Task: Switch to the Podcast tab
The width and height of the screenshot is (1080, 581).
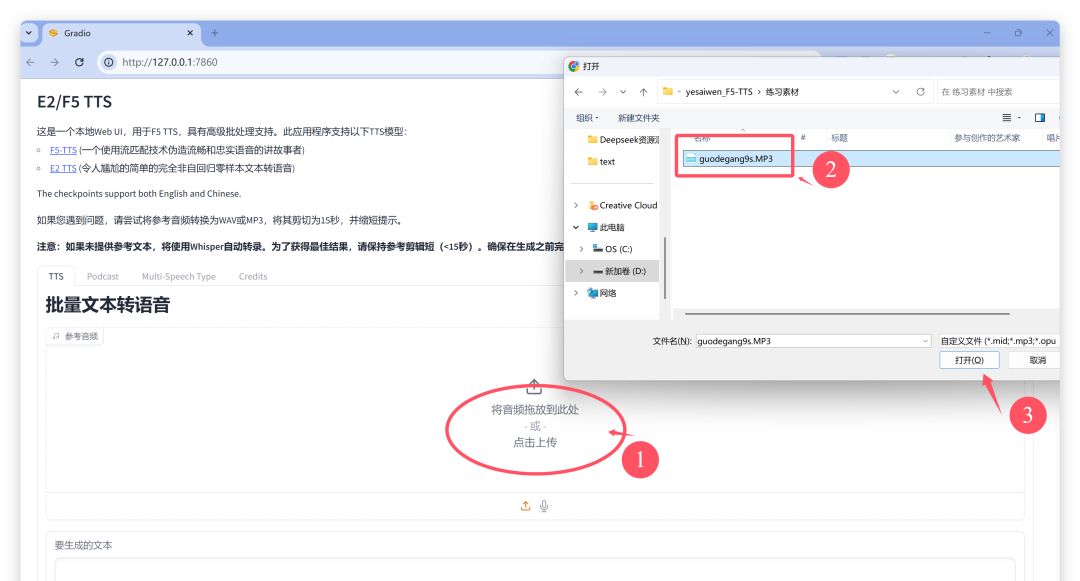Action: (x=103, y=276)
